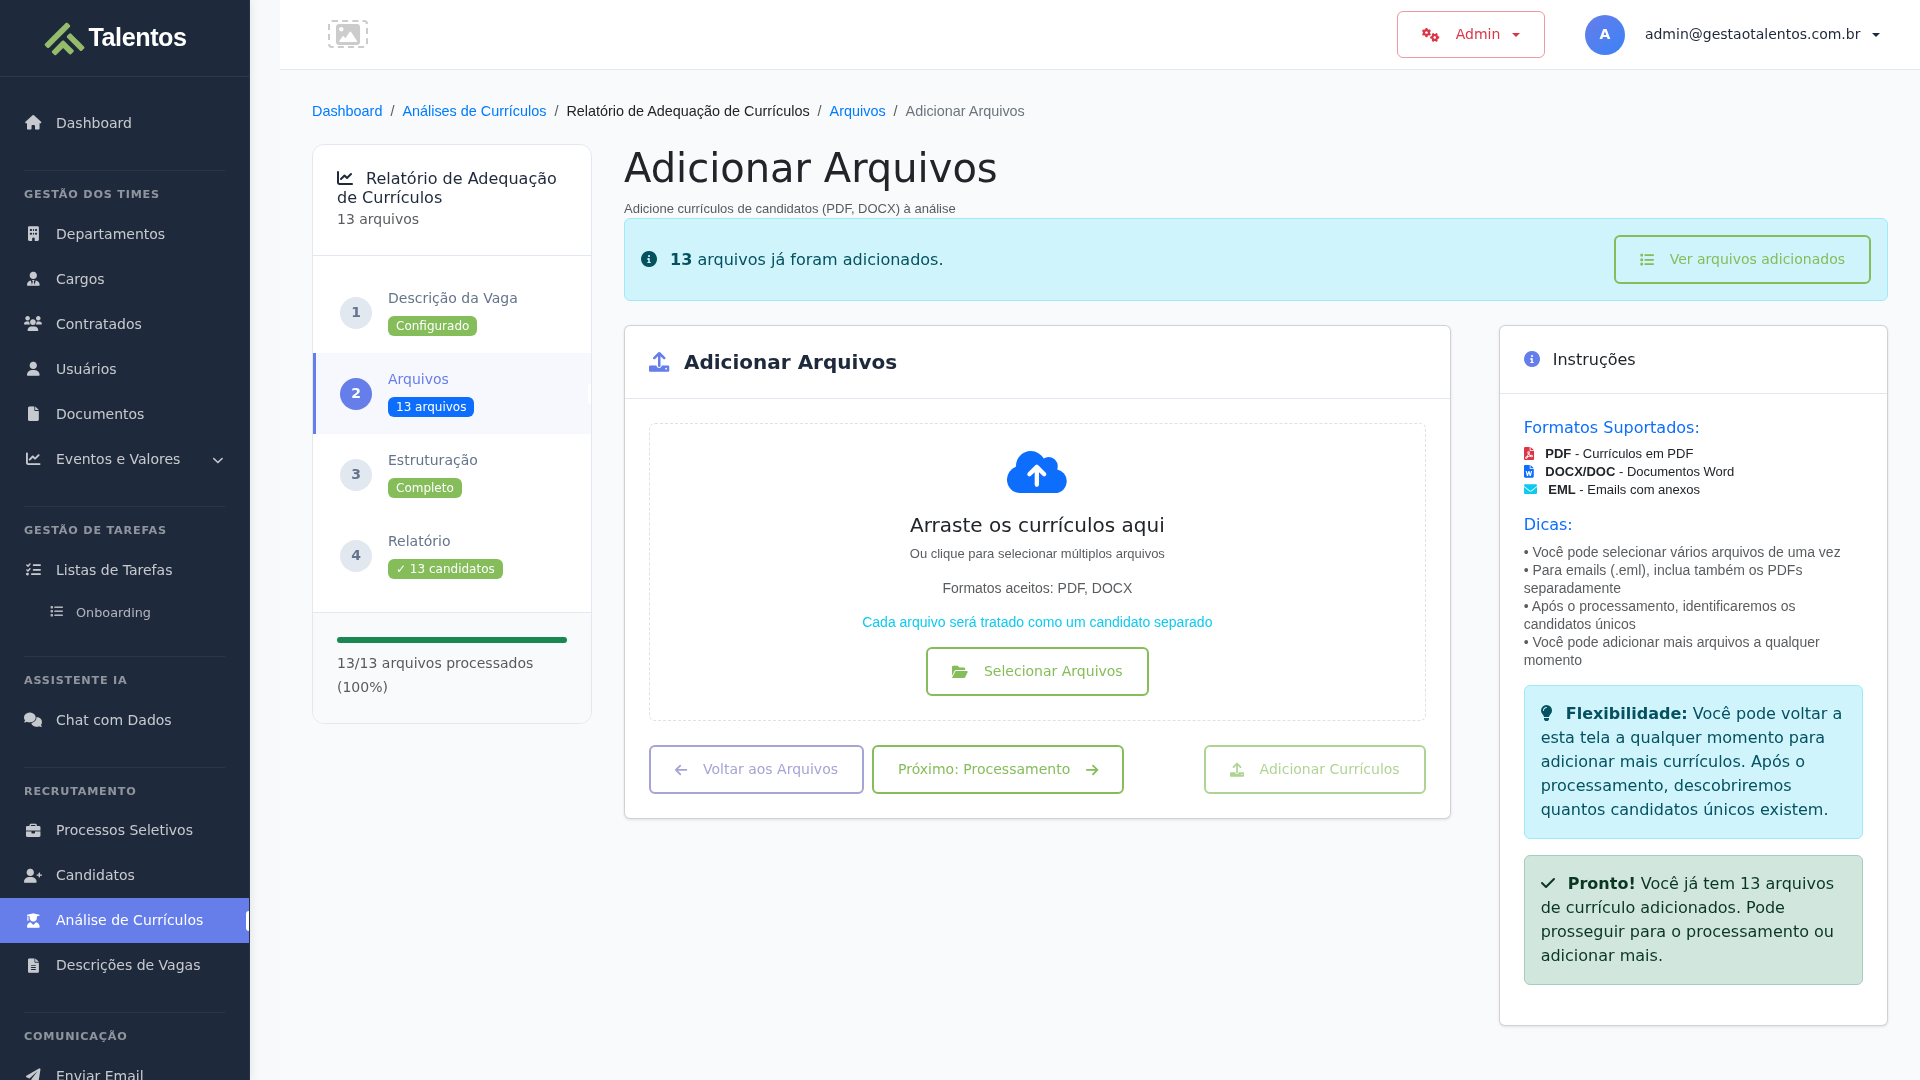Click the Processos Seletivos briefcase icon
Viewport: 1920px width, 1080px height.
pos(34,830)
